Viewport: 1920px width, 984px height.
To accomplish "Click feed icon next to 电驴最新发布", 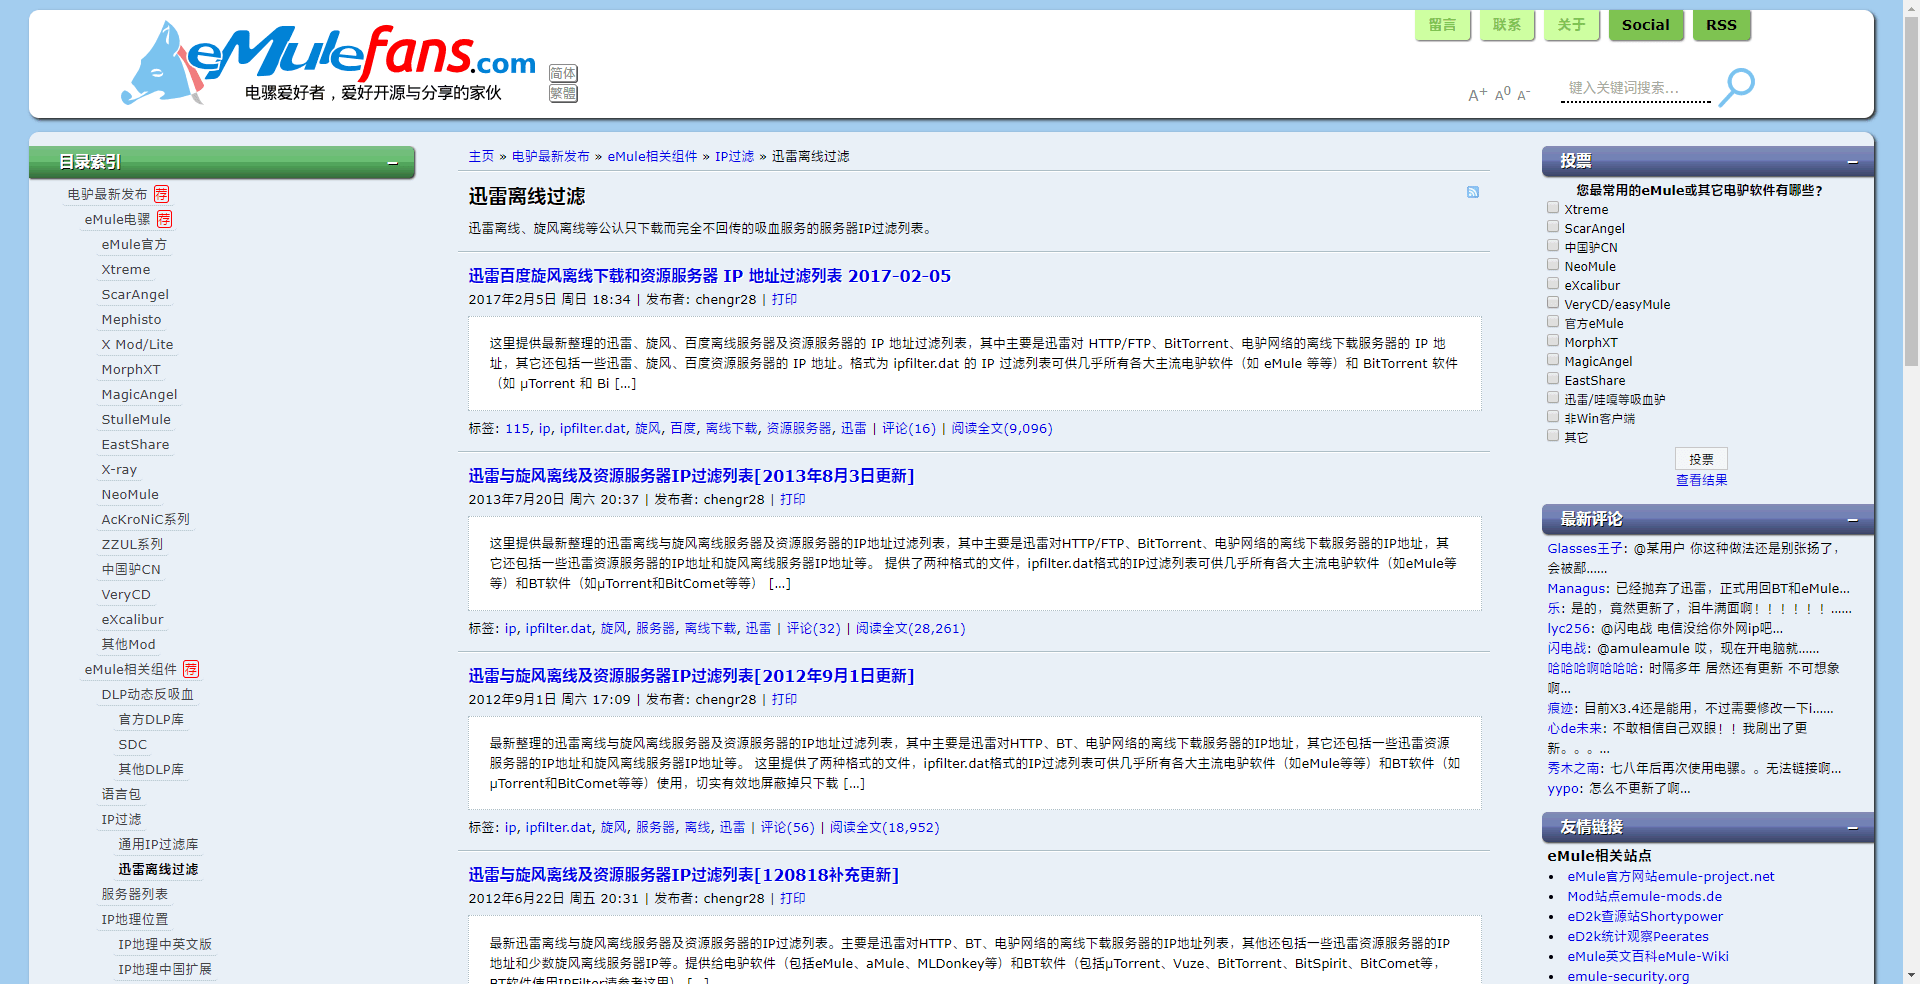I will (x=162, y=194).
